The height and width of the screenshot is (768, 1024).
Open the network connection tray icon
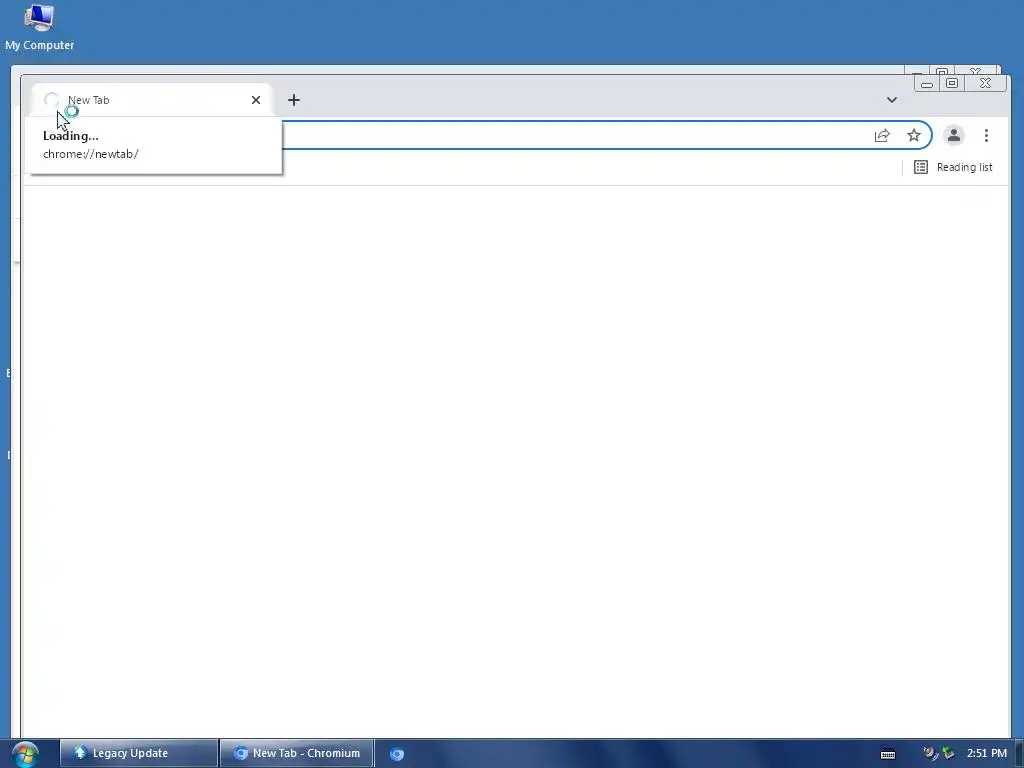[948, 754]
